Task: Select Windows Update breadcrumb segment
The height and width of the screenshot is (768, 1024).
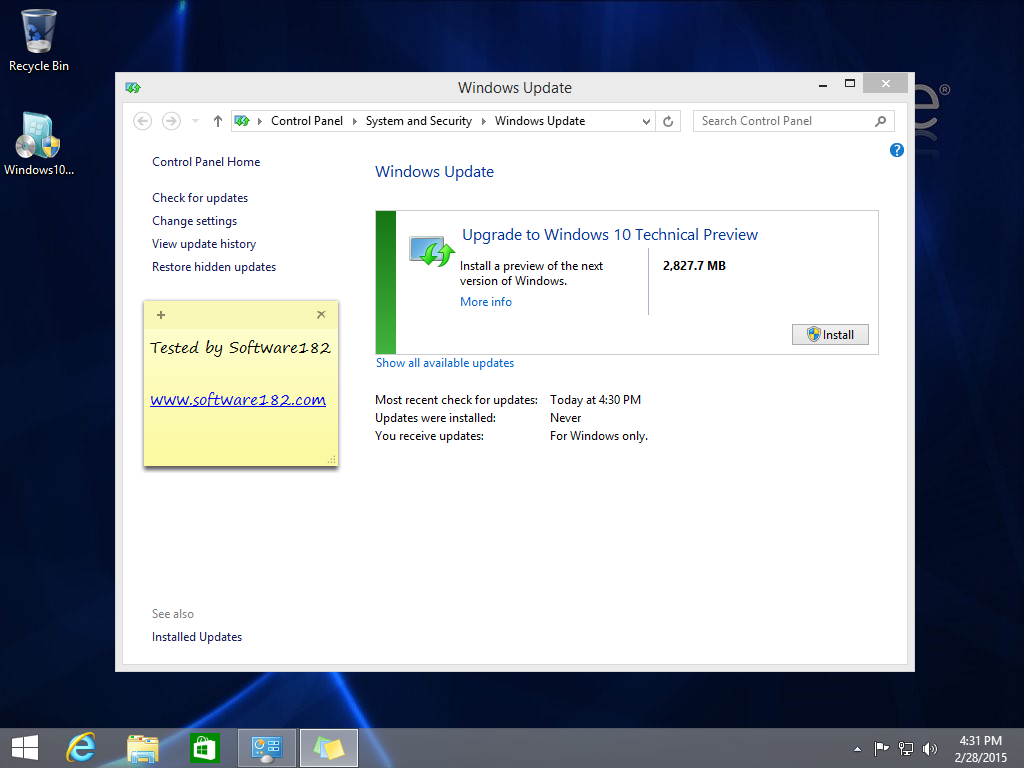Action: click(x=539, y=121)
